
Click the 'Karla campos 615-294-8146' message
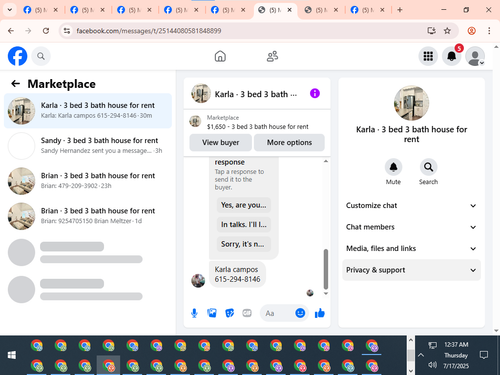coord(237,274)
